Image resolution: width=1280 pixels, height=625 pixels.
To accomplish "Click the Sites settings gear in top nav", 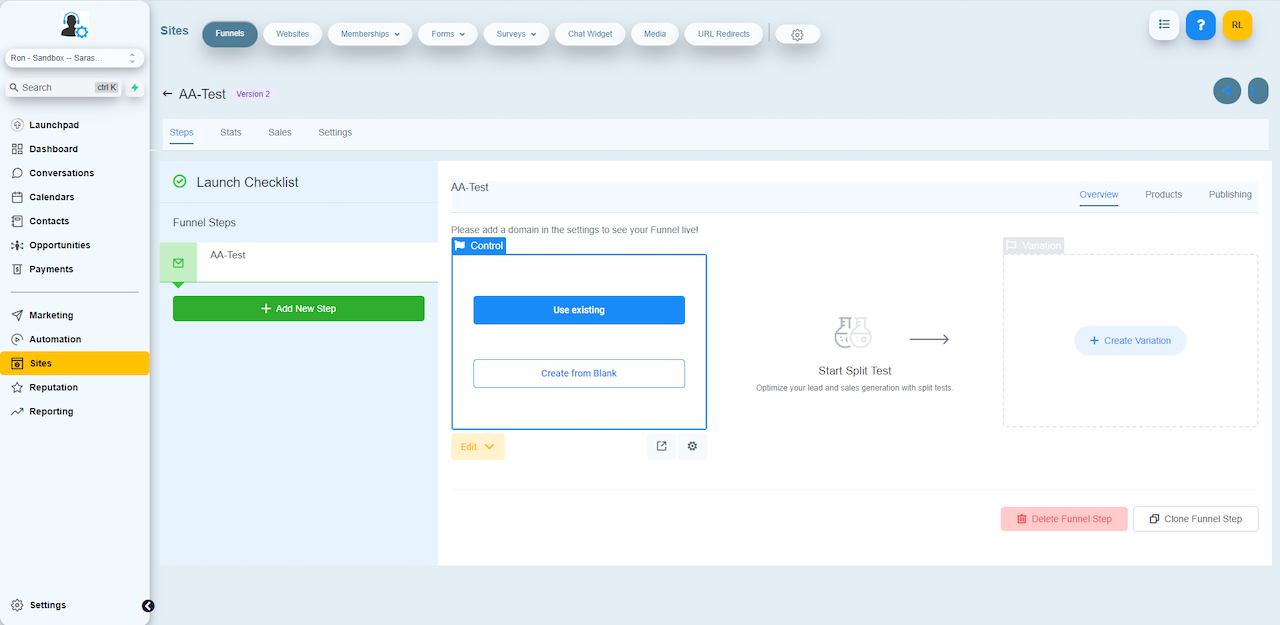I will (797, 34).
